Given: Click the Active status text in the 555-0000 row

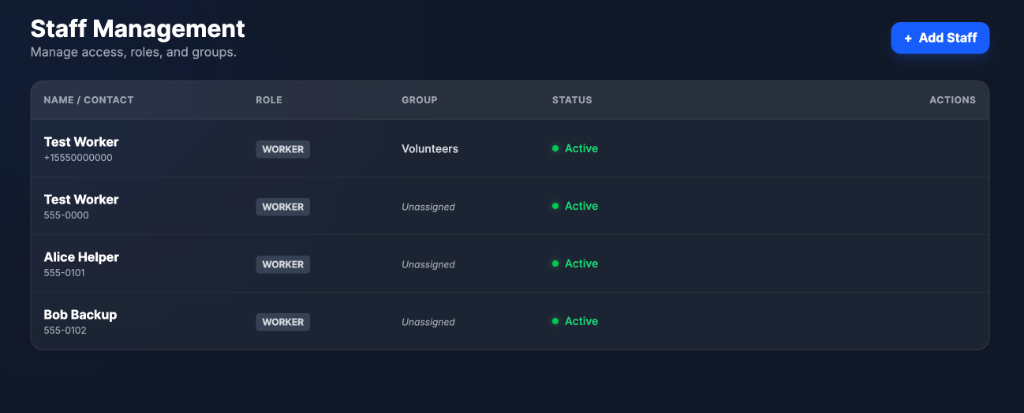Looking at the screenshot, I should point(581,206).
